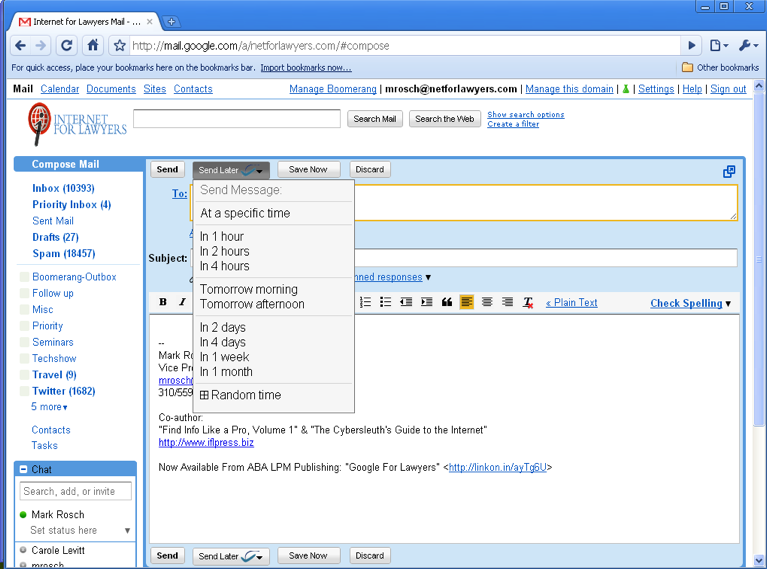The width and height of the screenshot is (767, 569).
Task: Switch to Plain Text mode
Action: [x=571, y=303]
